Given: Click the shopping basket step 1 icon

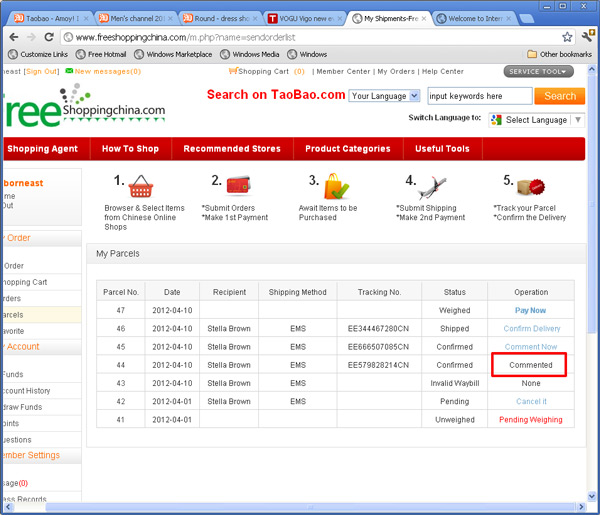Looking at the screenshot, I should 141,186.
